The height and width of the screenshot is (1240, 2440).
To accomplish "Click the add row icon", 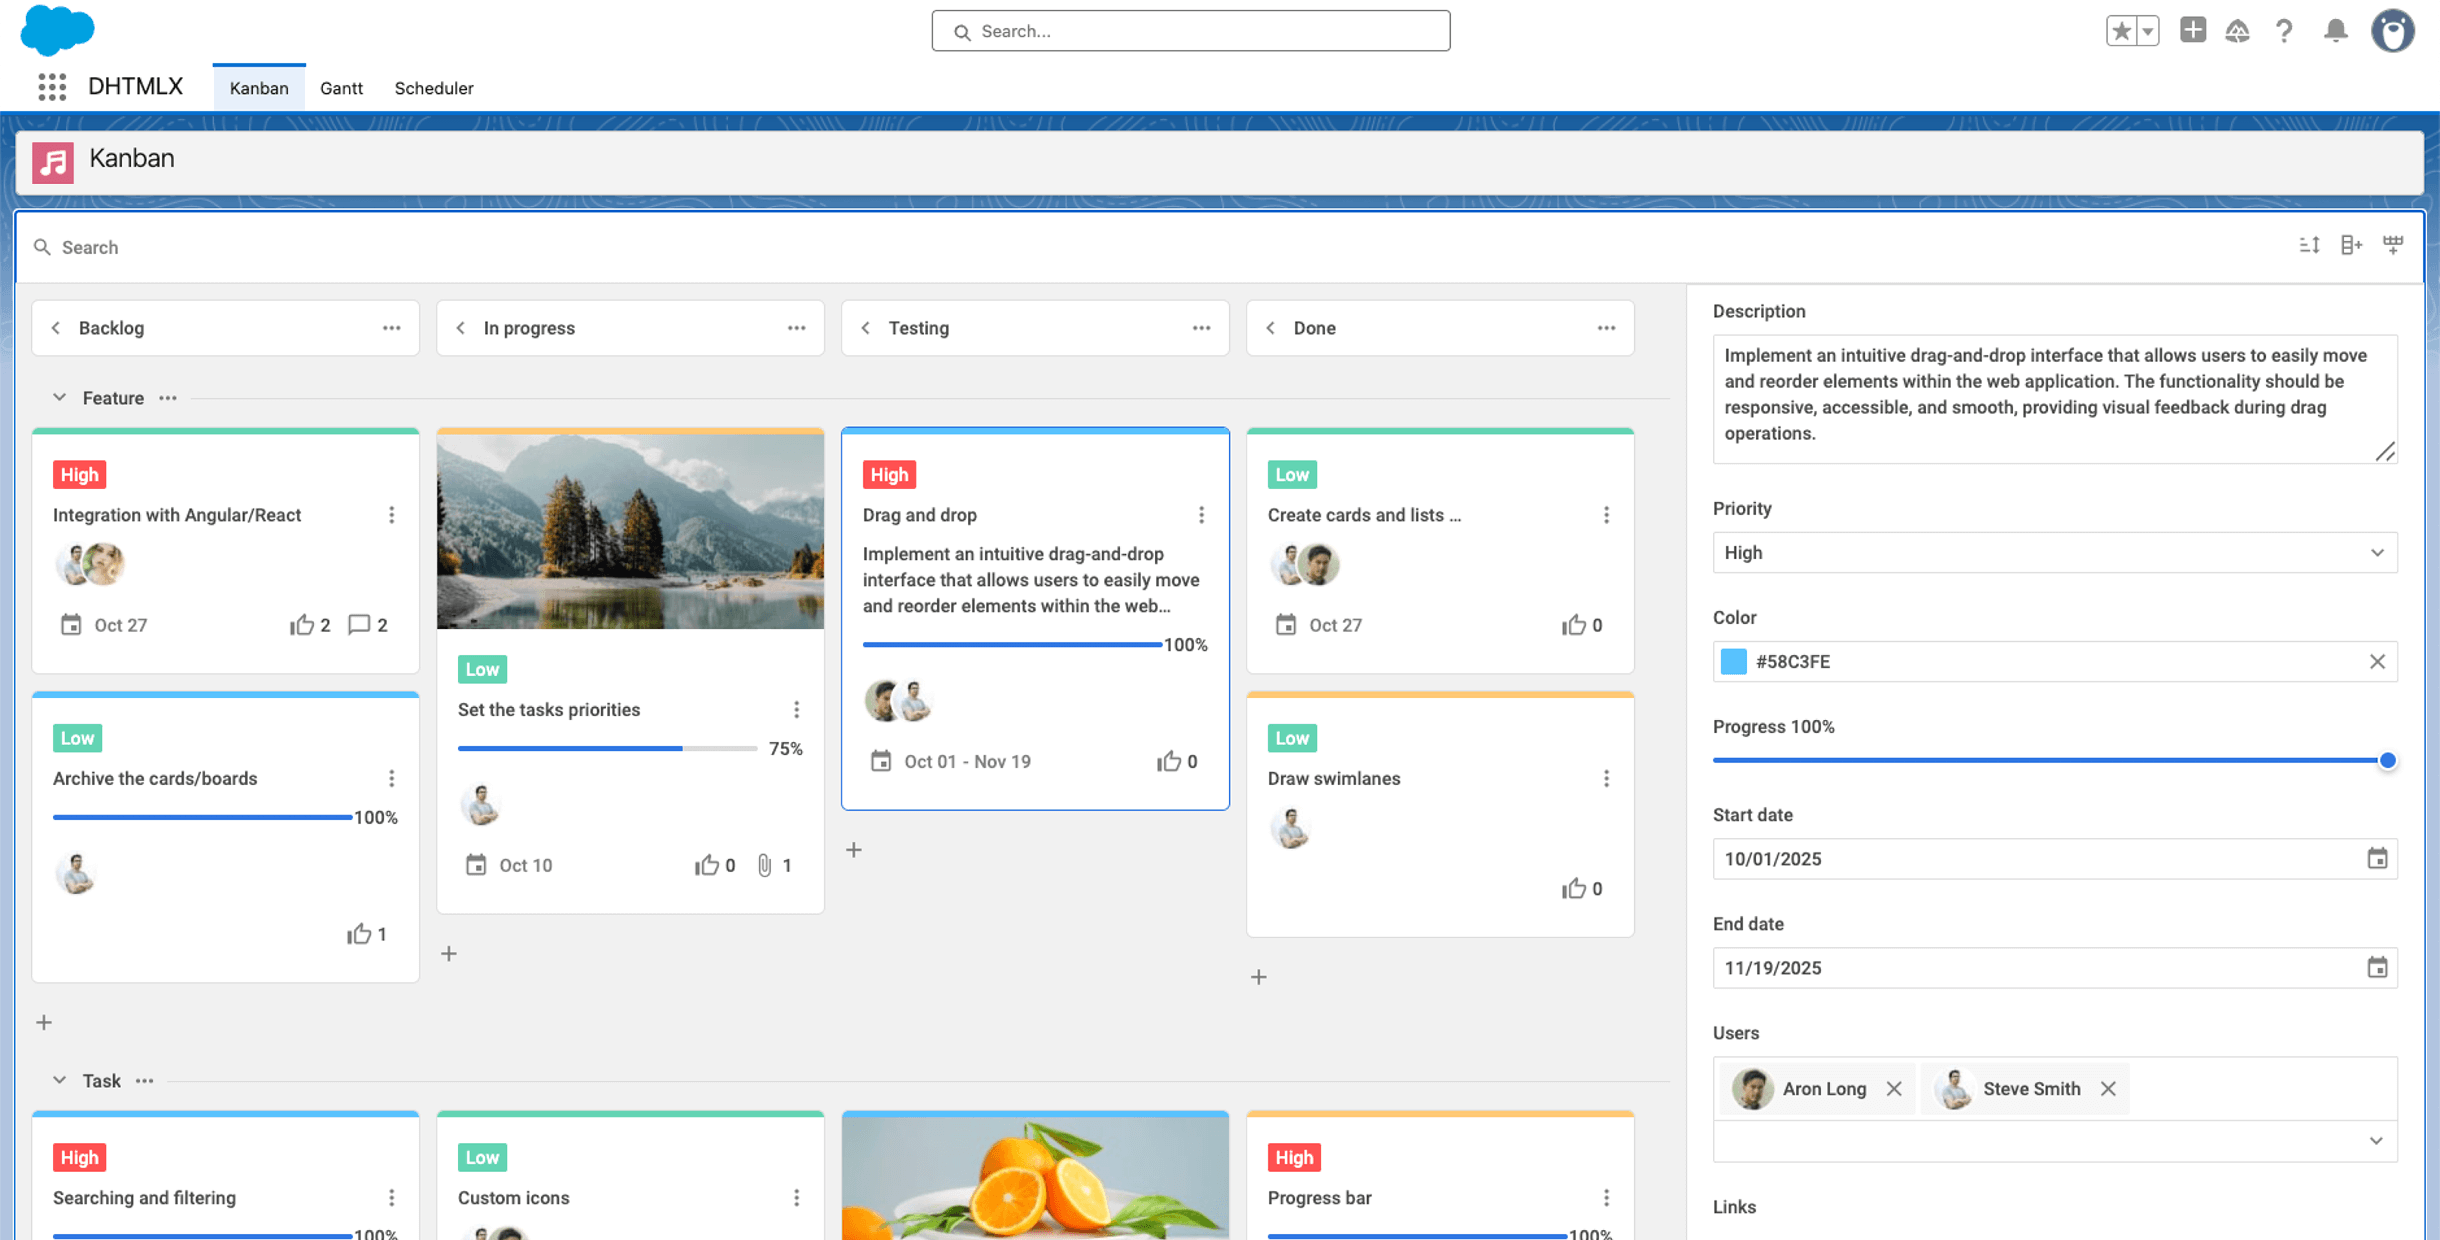I will click(x=2392, y=245).
